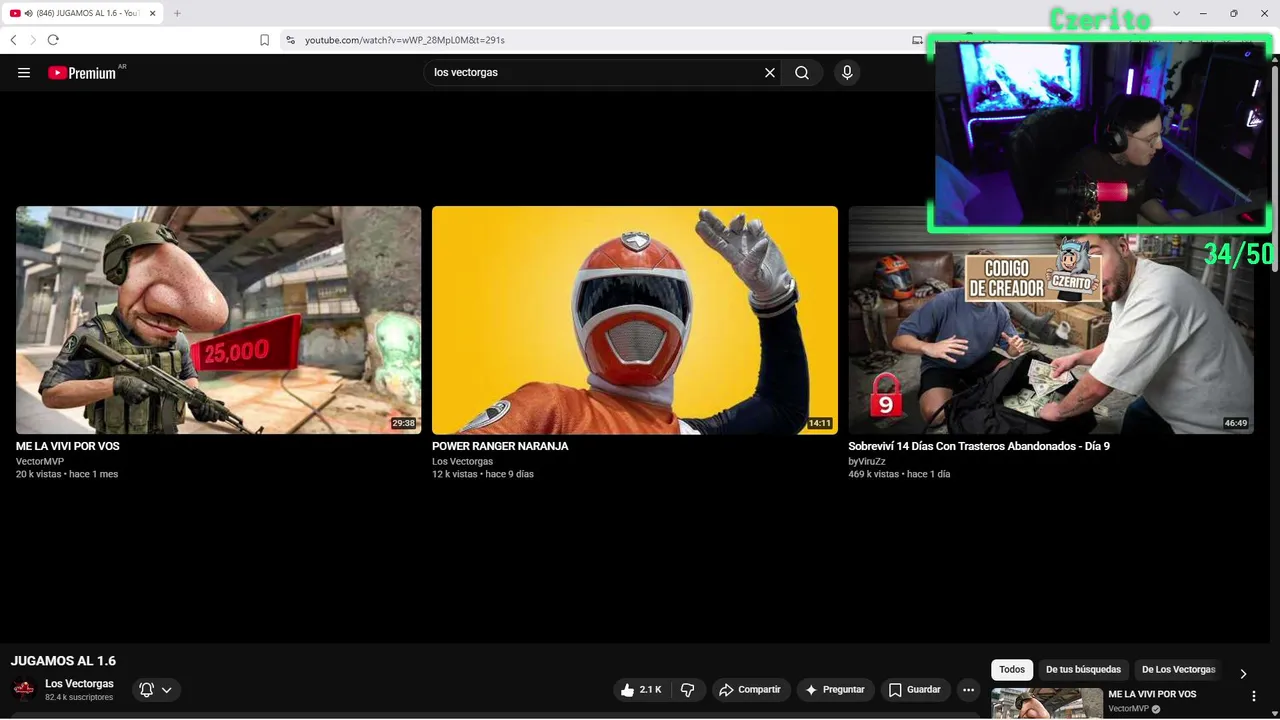Click the 82.4 k suscriptores text
The height and width of the screenshot is (720, 1280).
pos(79,697)
